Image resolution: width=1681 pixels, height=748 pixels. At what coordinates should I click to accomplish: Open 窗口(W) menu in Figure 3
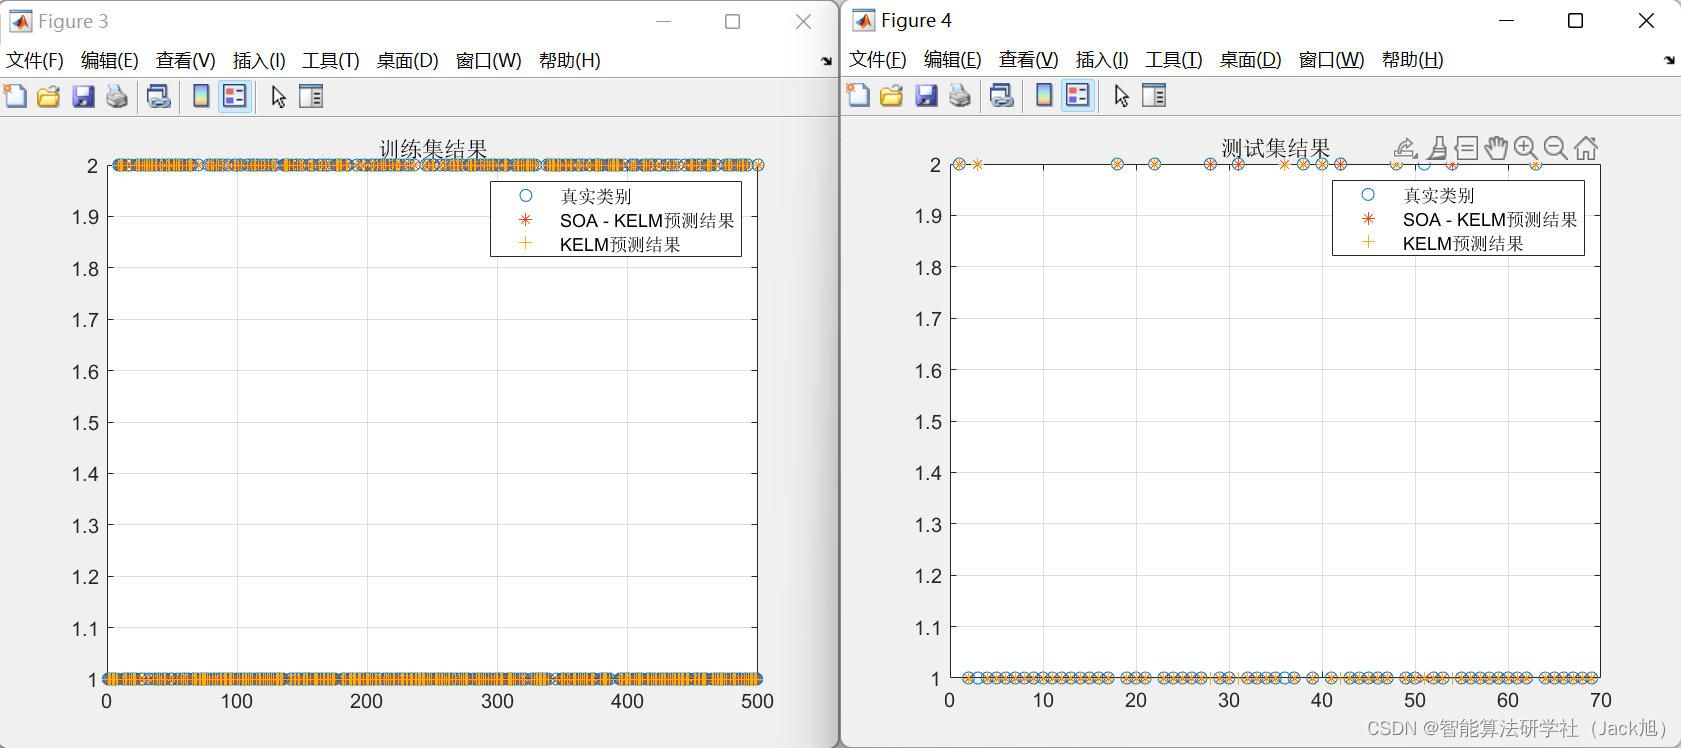point(488,60)
